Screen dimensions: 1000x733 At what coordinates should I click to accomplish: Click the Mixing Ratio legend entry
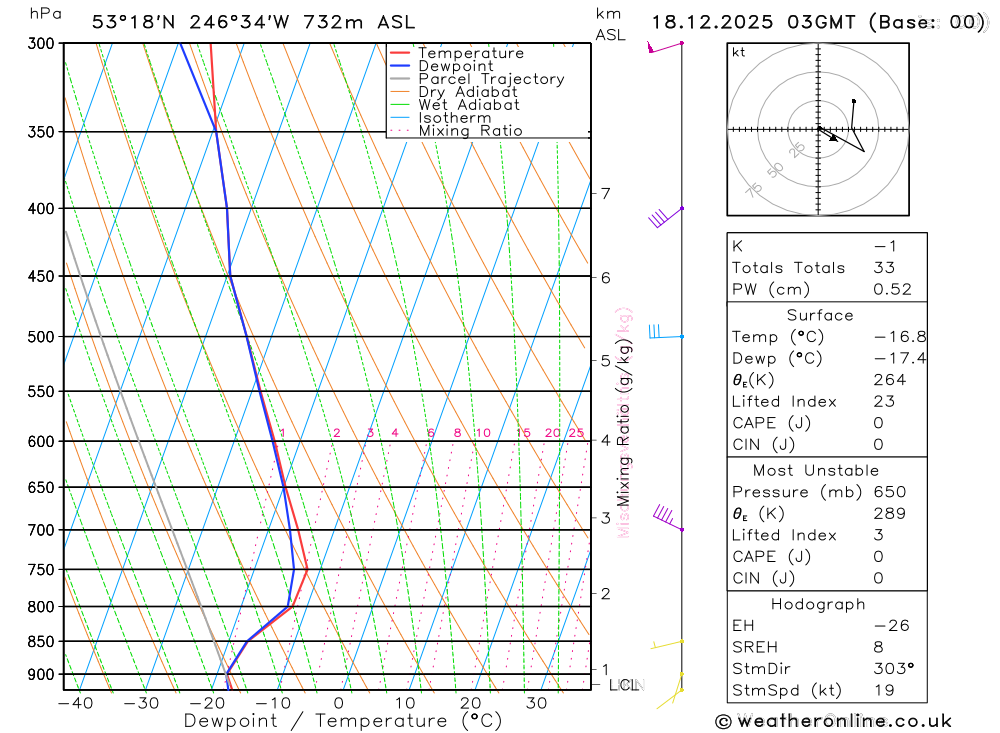[457, 131]
